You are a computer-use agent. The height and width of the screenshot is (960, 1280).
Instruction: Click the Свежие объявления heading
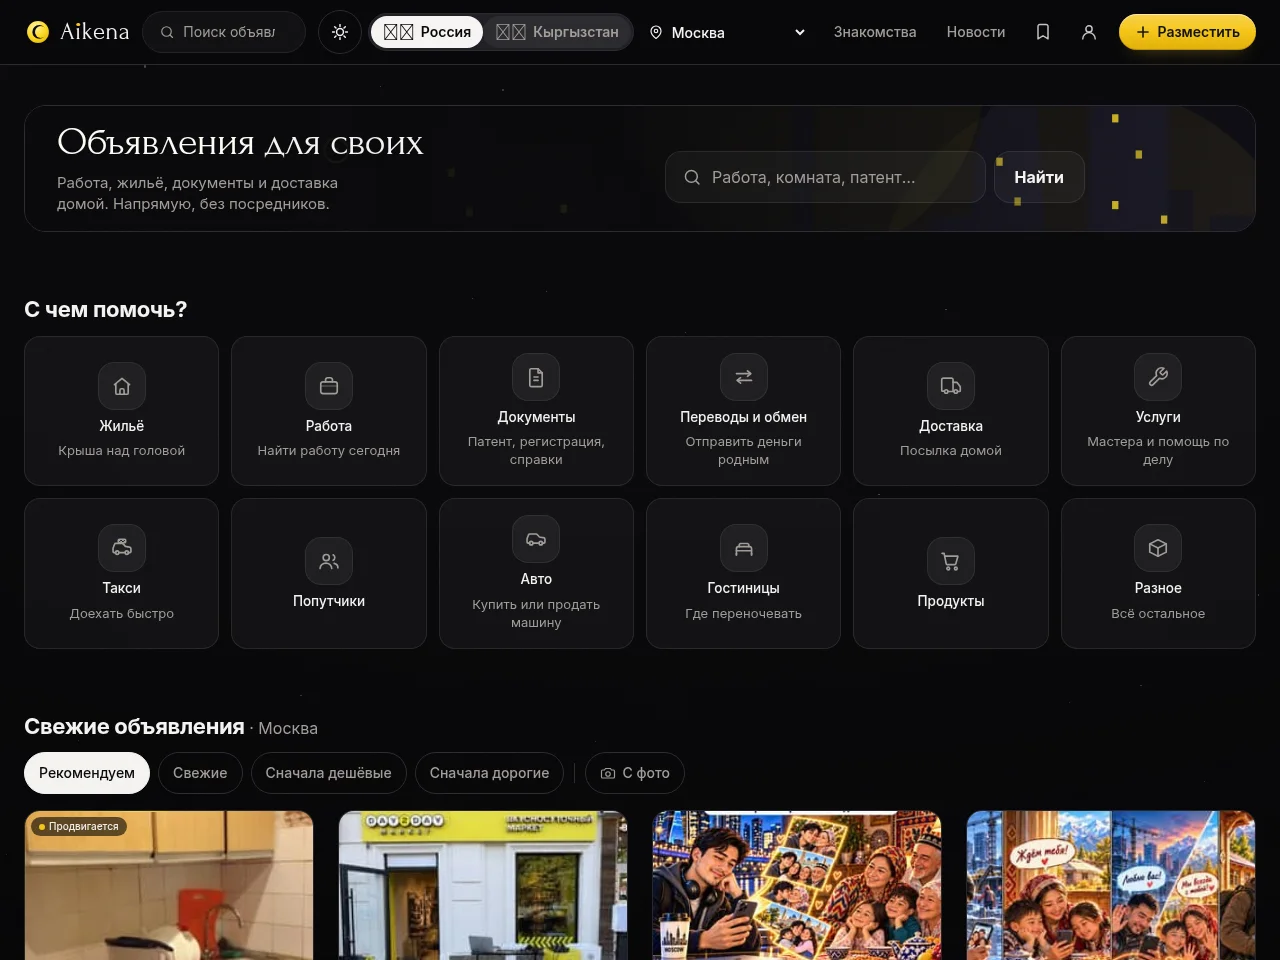(x=134, y=727)
